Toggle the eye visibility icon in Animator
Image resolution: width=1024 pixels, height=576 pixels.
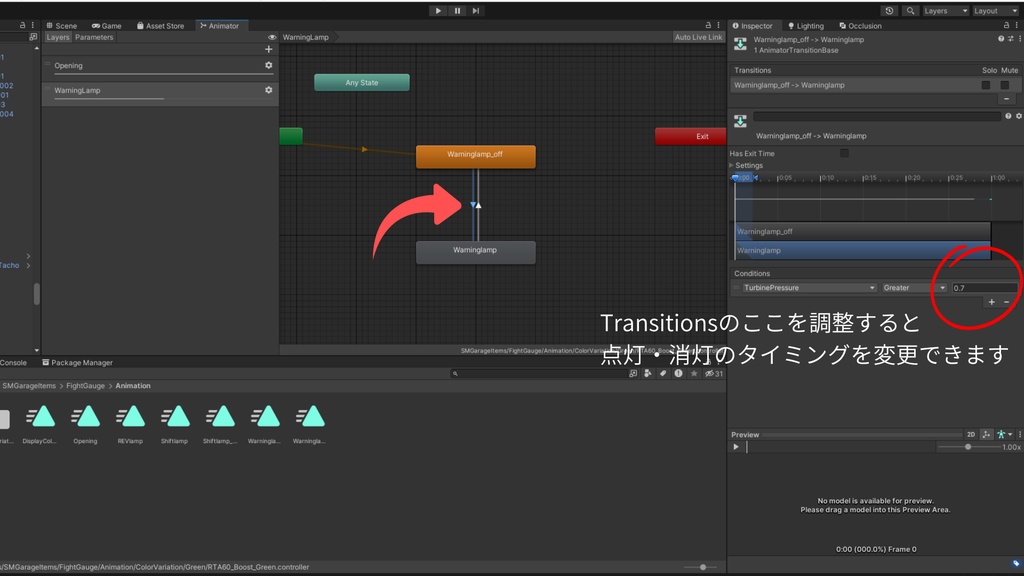coord(272,37)
